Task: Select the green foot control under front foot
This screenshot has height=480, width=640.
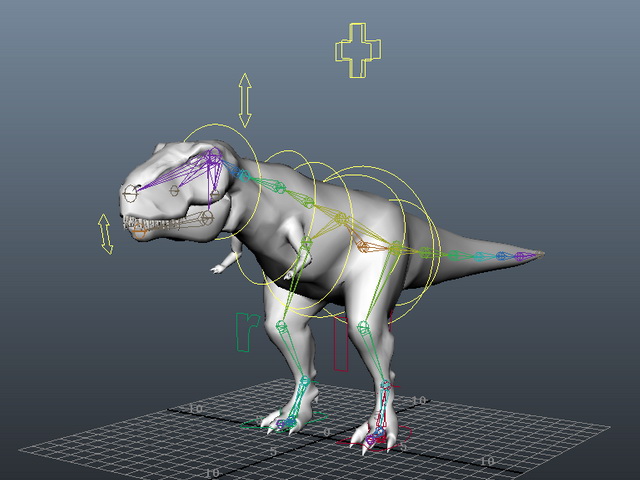Action: (x=284, y=421)
